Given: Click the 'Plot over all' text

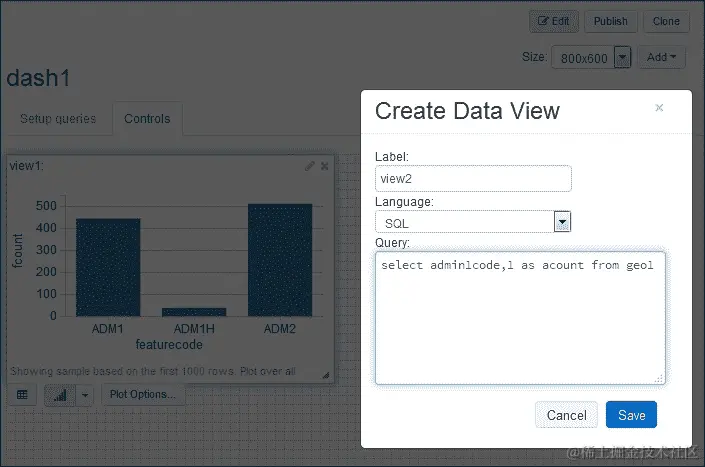Looking at the screenshot, I should pyautogui.click(x=268, y=371).
